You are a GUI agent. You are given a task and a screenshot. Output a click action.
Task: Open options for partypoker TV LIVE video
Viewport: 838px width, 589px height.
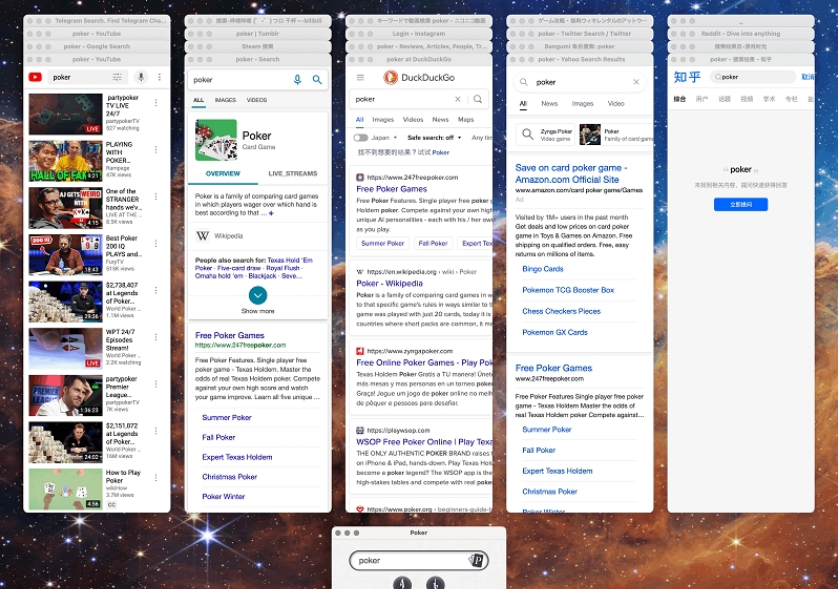tap(156, 103)
